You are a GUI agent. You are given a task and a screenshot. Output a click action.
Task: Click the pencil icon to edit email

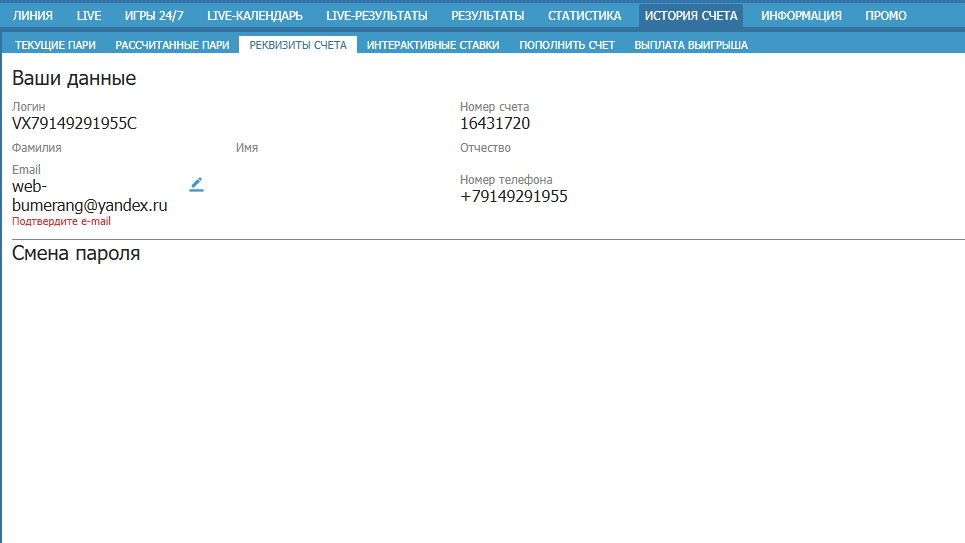coord(197,184)
